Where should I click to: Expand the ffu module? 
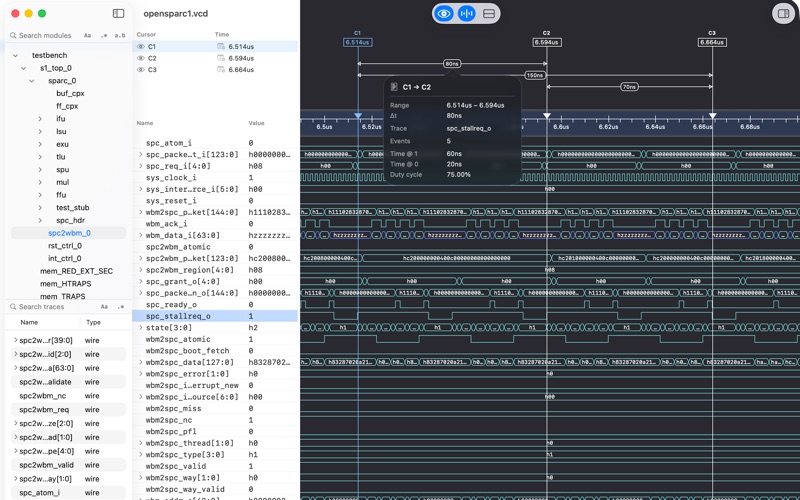tap(40, 195)
